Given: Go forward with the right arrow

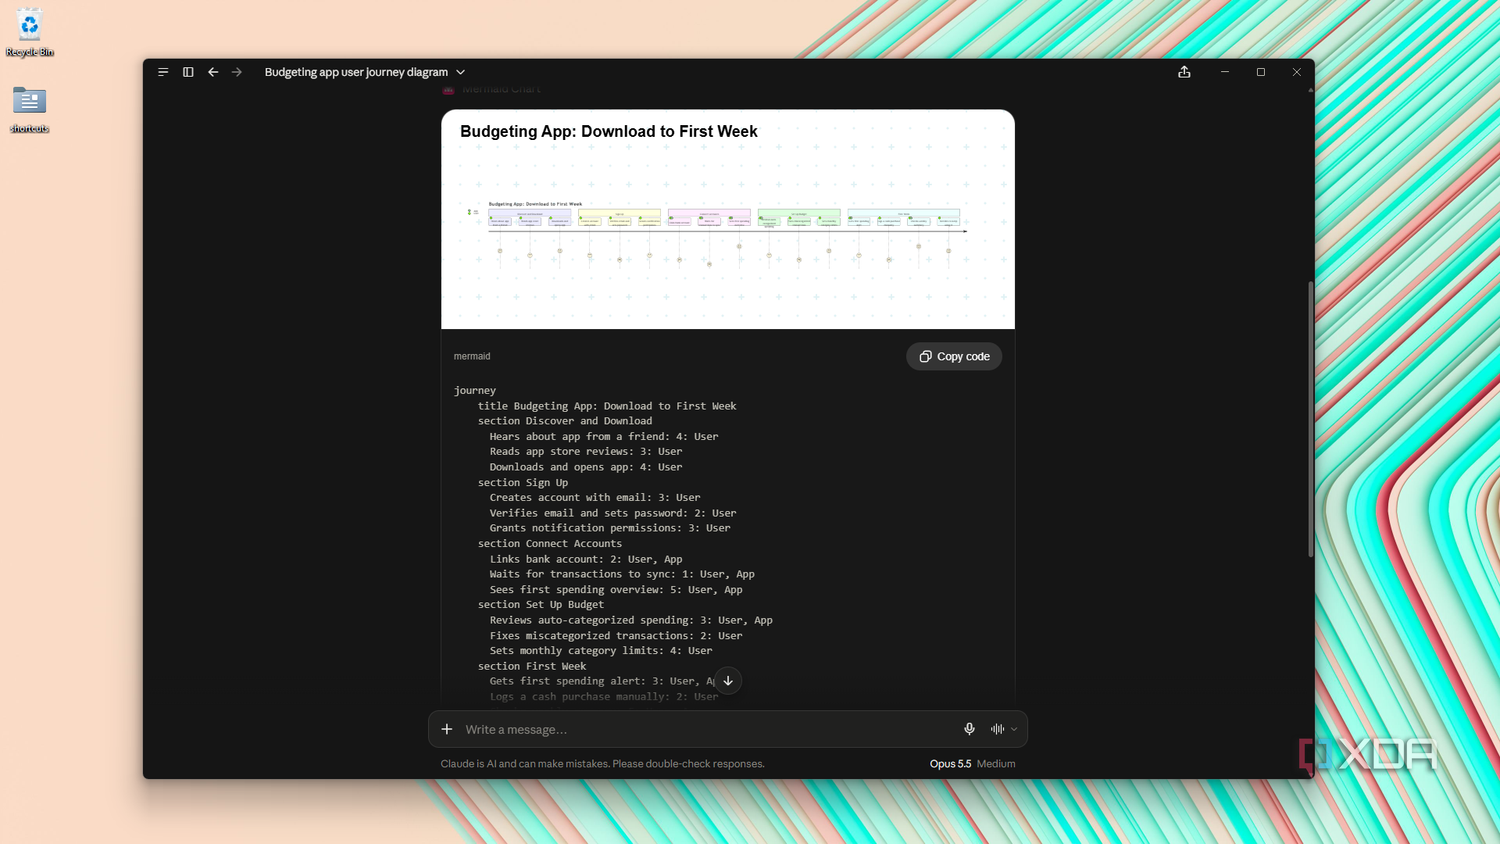Looking at the screenshot, I should (x=237, y=72).
